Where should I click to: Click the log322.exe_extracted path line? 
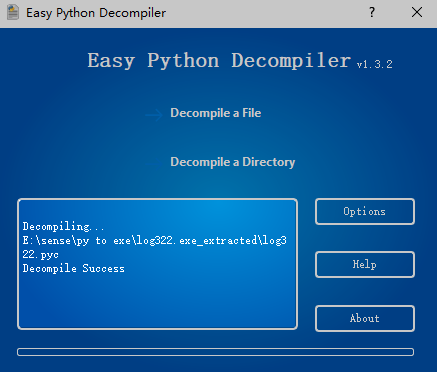coord(155,241)
